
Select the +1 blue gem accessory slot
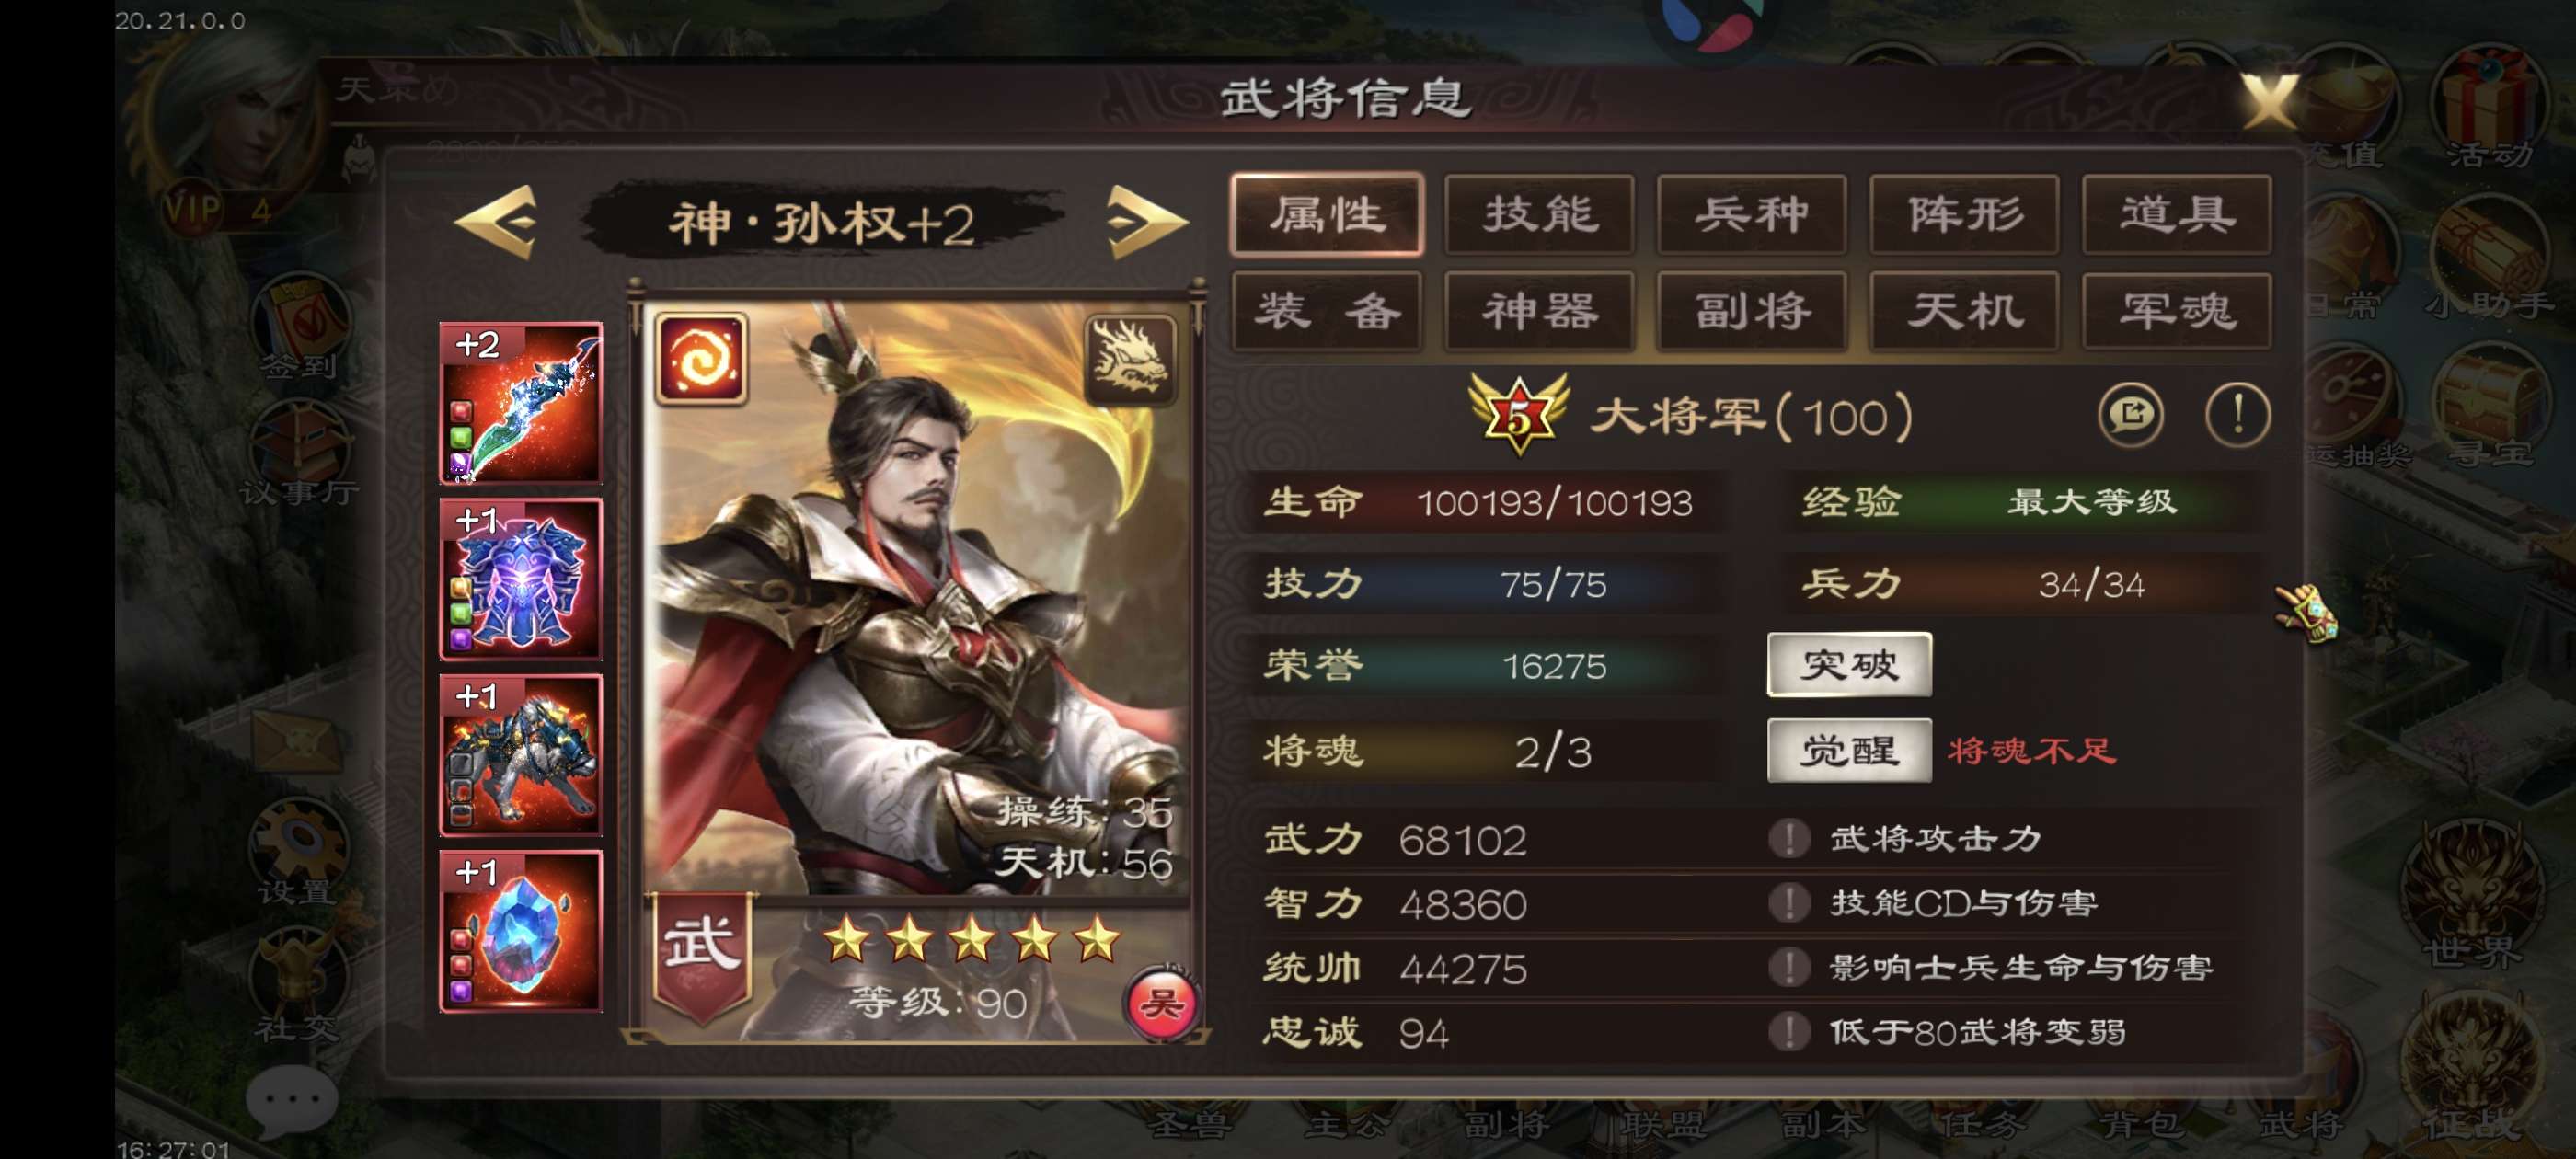point(521,931)
